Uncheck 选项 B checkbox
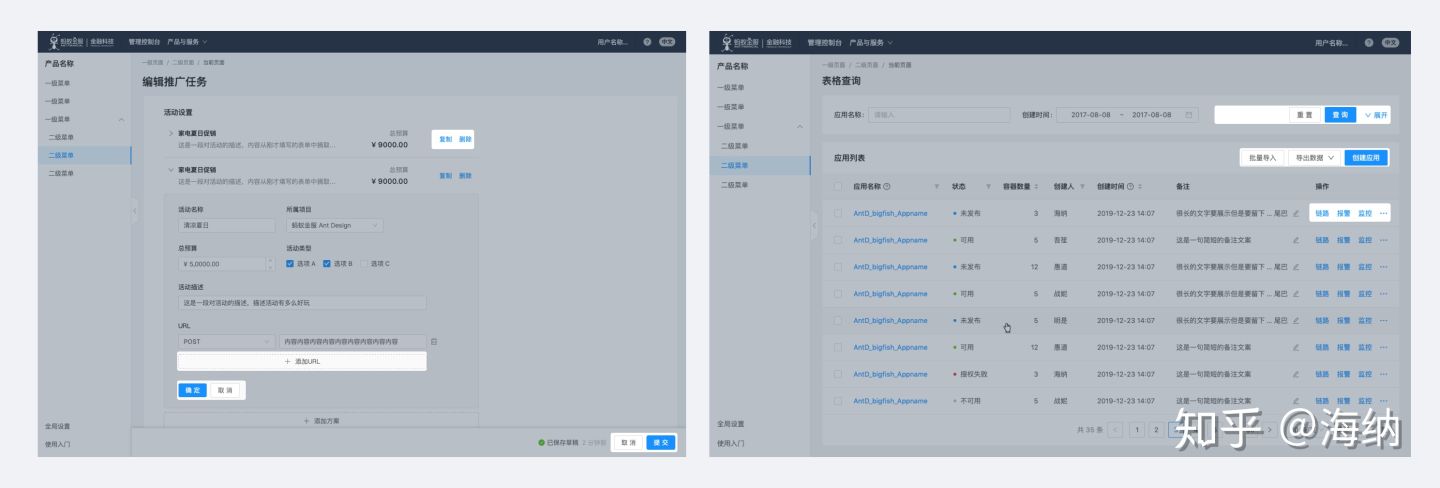The width and height of the screenshot is (1440, 488). pyautogui.click(x=327, y=264)
